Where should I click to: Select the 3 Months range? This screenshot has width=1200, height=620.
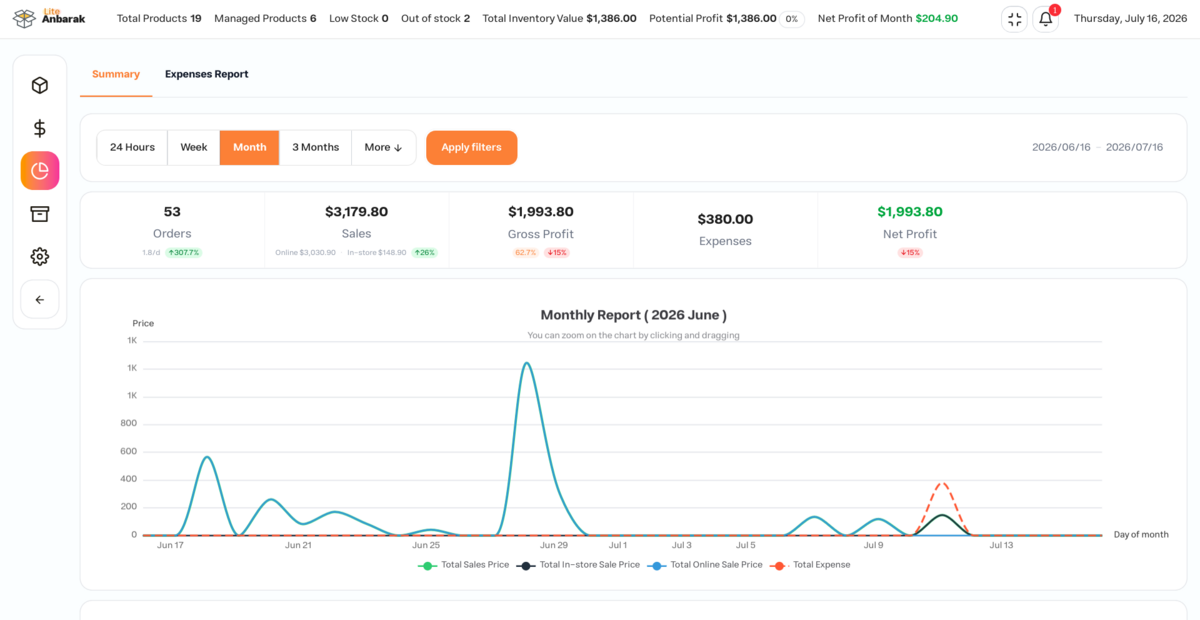pos(315,147)
